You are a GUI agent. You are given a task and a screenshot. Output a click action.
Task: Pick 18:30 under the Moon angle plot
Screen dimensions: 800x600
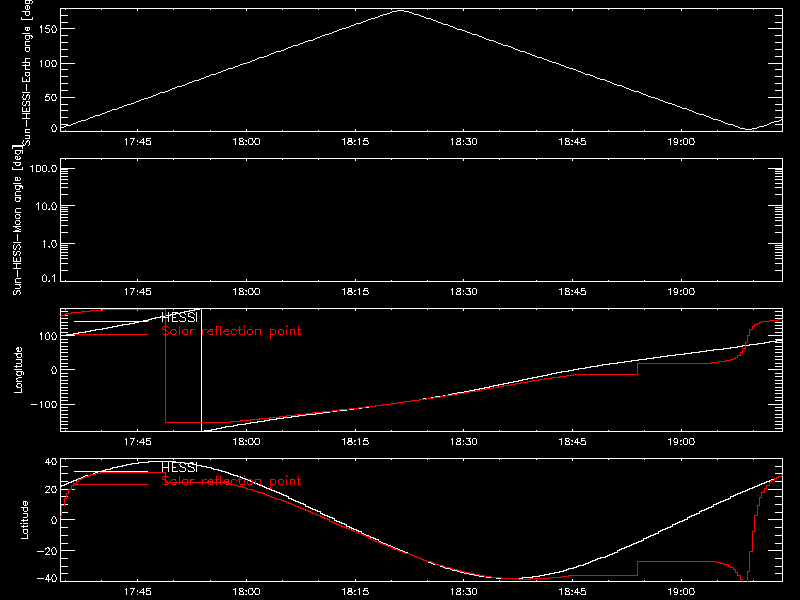pos(464,292)
